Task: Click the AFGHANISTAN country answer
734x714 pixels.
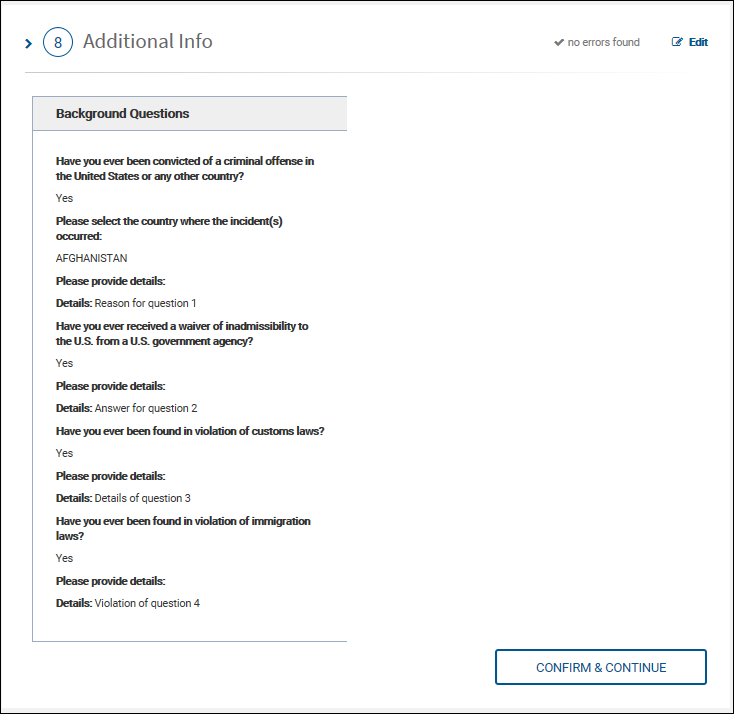Action: [x=92, y=258]
